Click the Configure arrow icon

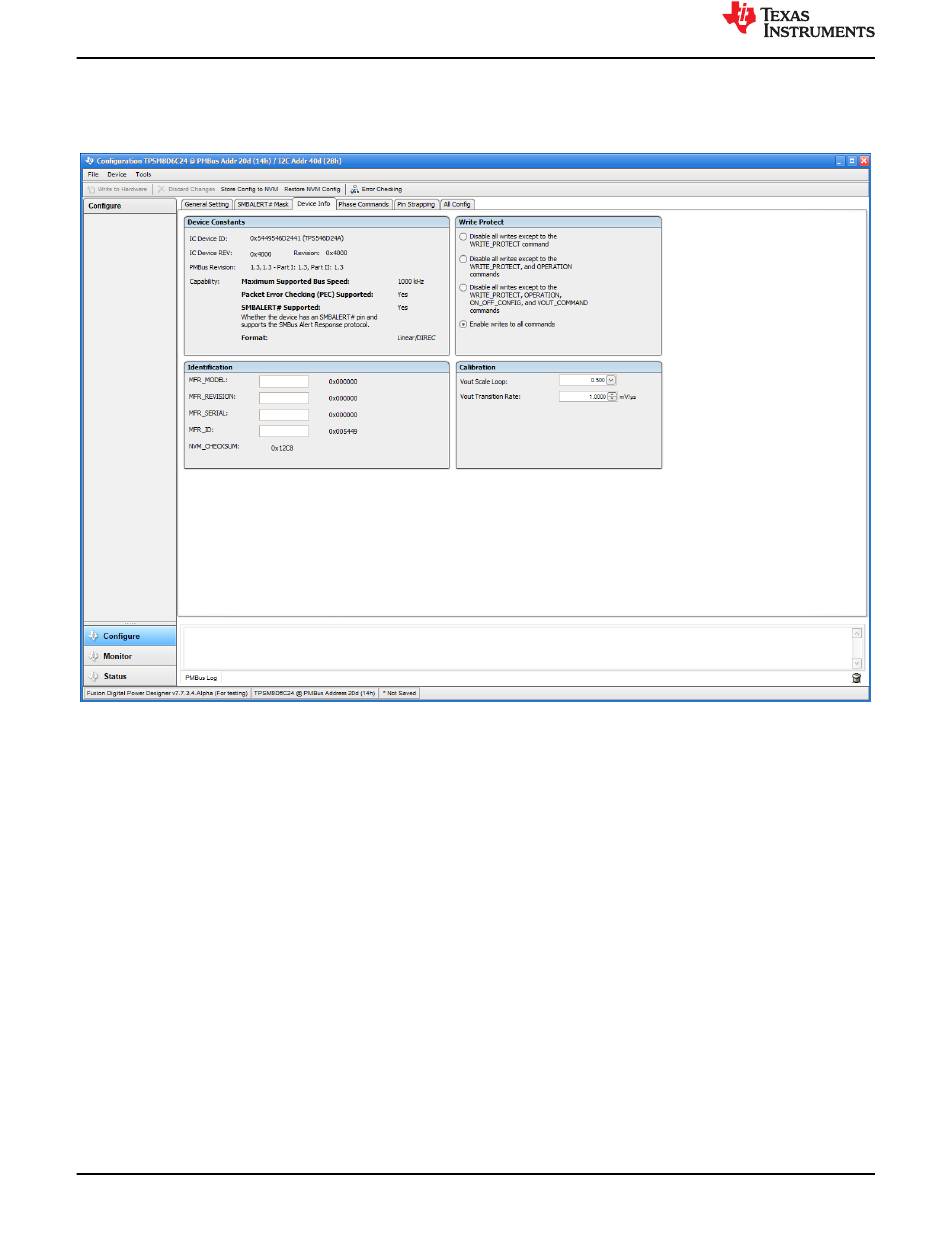pos(93,636)
